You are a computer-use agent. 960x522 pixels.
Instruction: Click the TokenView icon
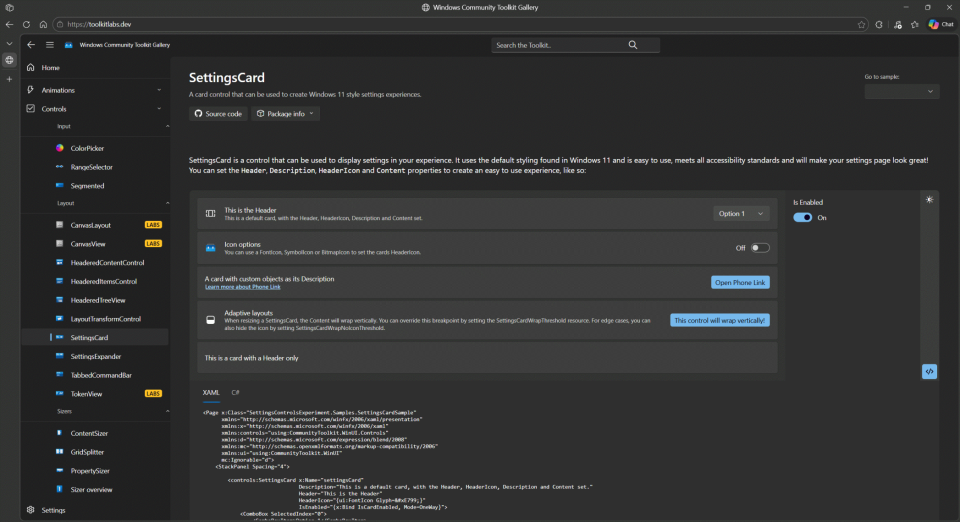(x=59, y=393)
